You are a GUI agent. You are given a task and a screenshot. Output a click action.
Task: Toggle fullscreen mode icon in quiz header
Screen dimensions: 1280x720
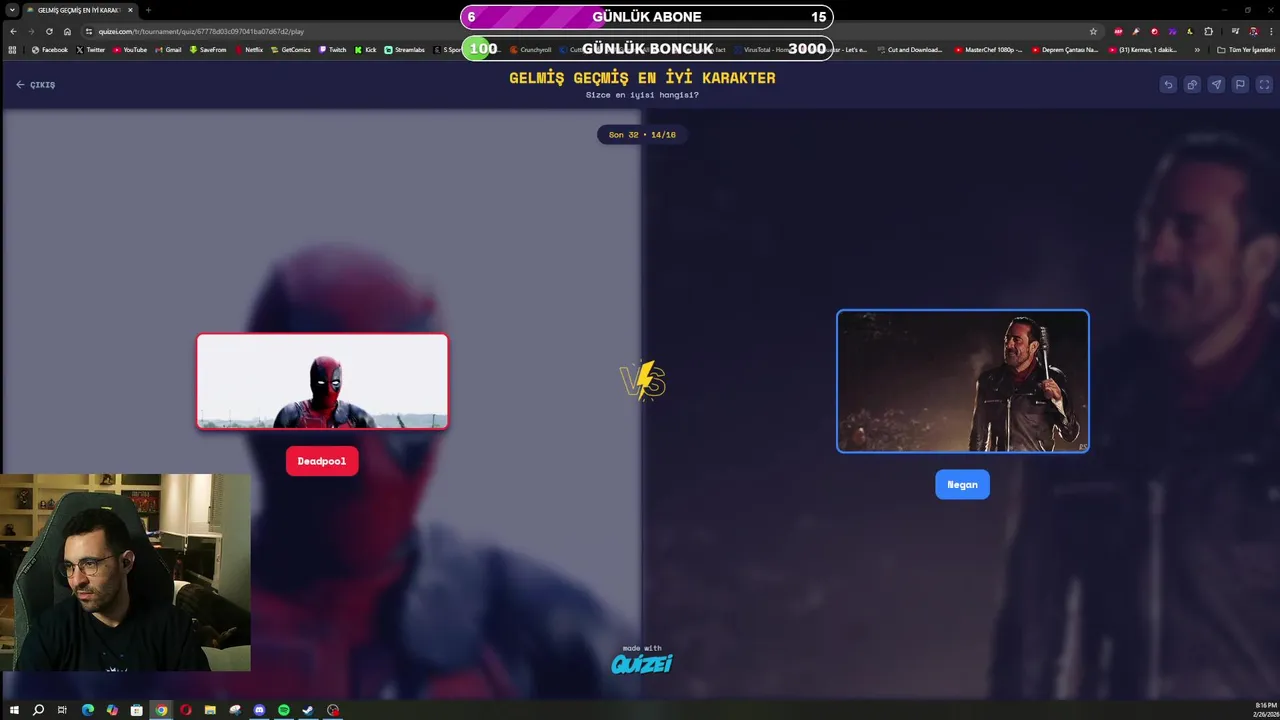[x=1264, y=85]
